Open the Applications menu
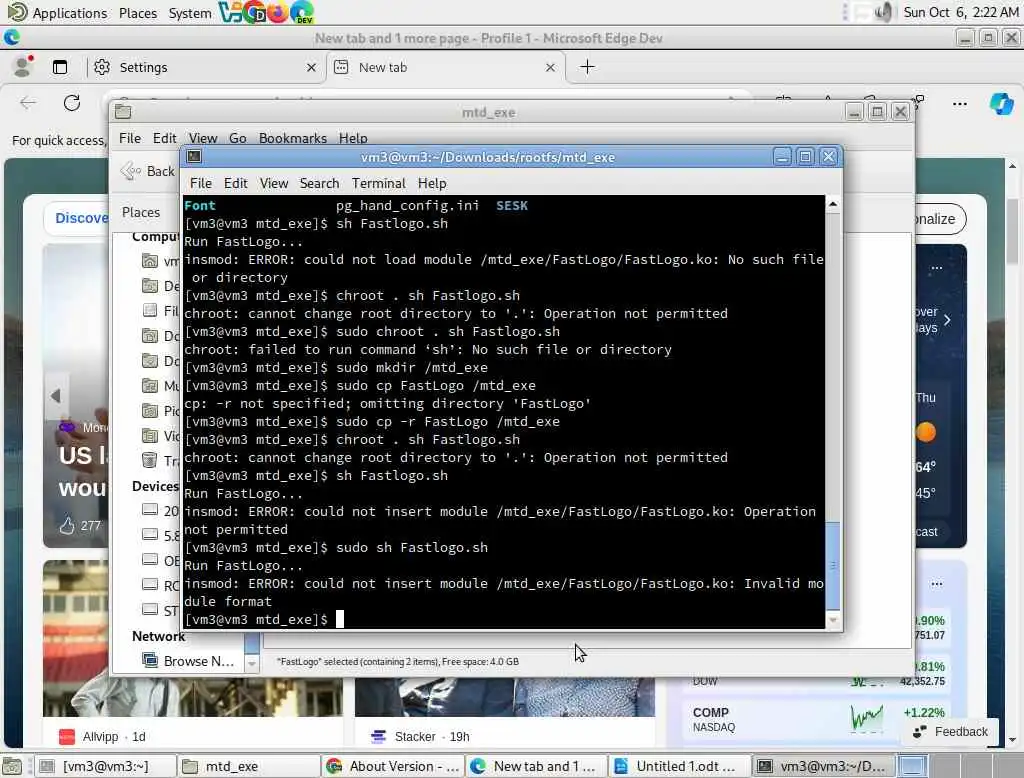The height and width of the screenshot is (778, 1024). [x=57, y=12]
